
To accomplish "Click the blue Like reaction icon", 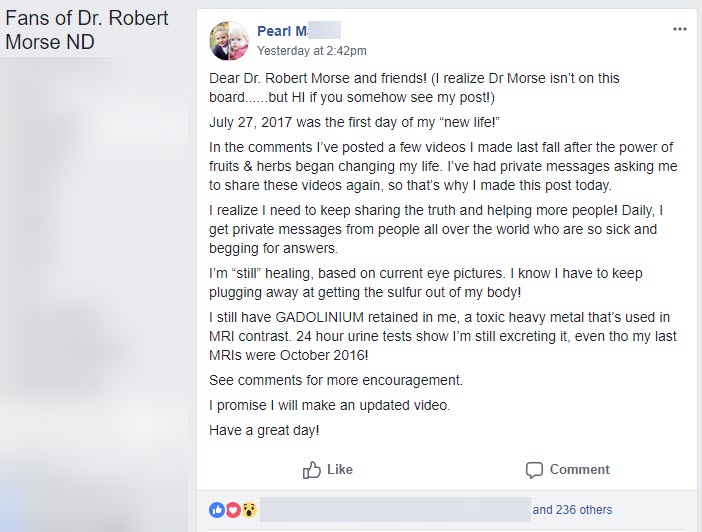I will [217, 510].
